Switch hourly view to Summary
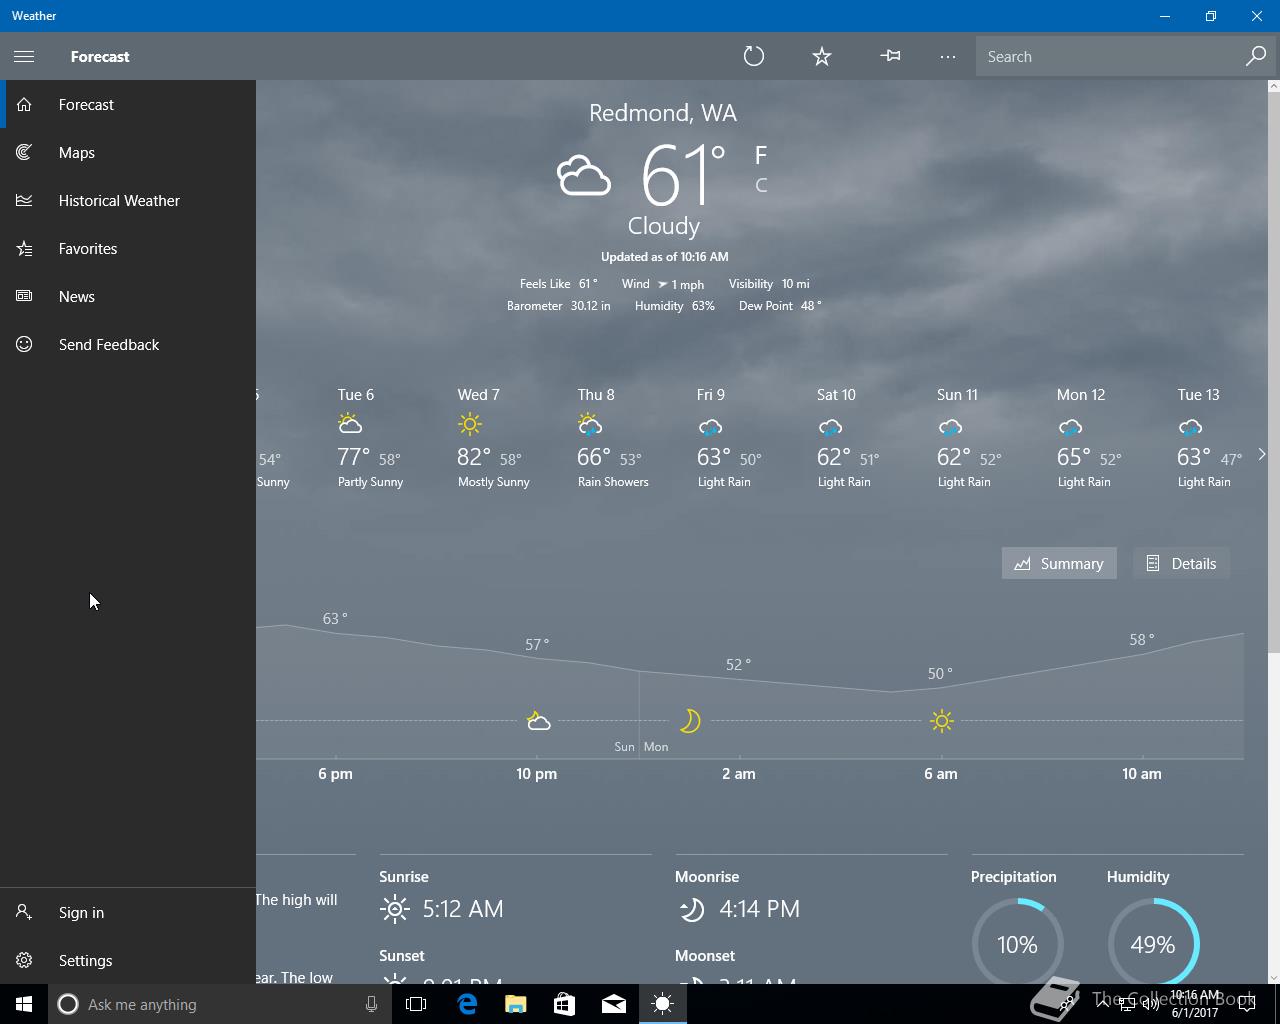1280x1024 pixels. [1059, 563]
